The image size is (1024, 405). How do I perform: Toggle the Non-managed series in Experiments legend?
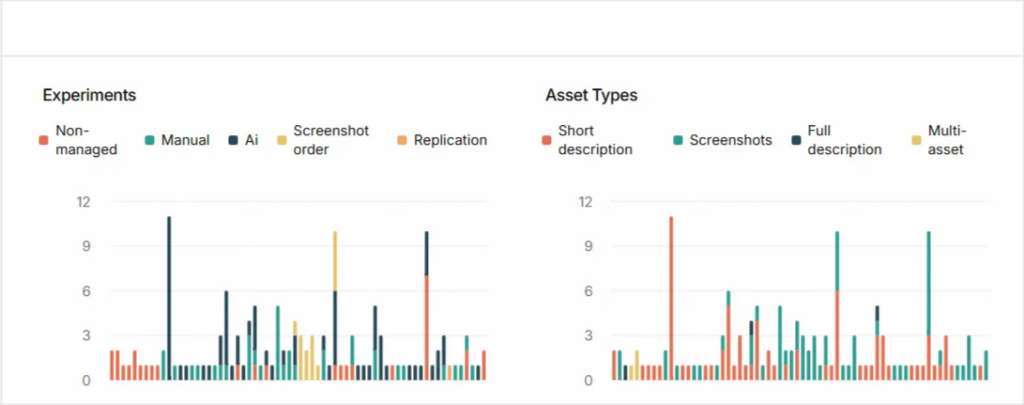tap(72, 140)
